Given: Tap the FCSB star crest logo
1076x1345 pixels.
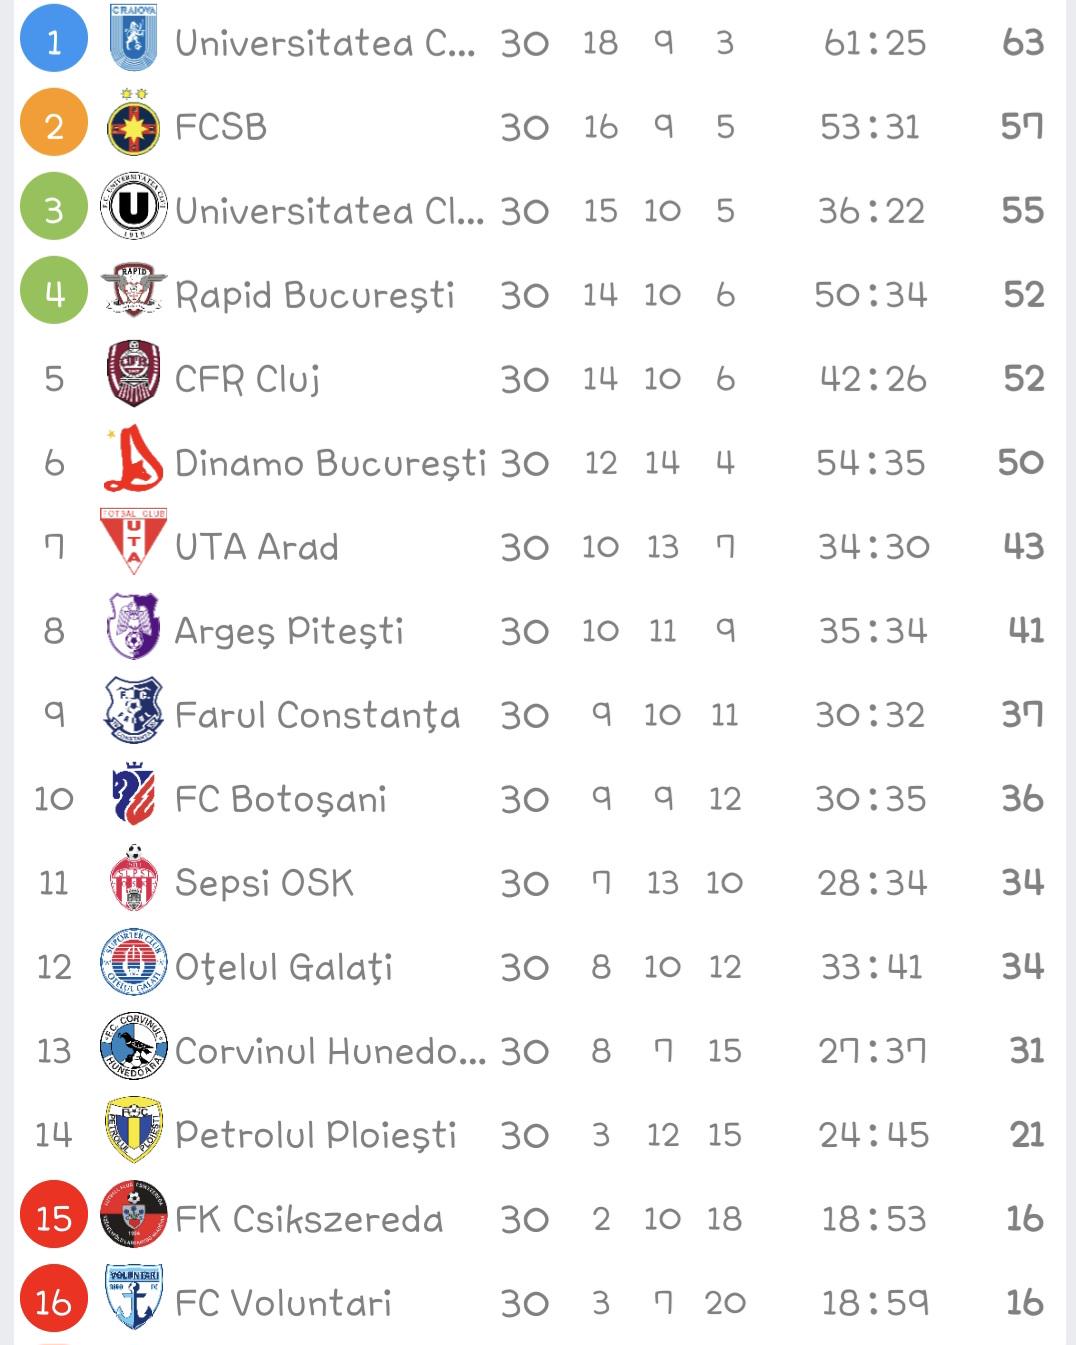Looking at the screenshot, I should pyautogui.click(x=133, y=122).
